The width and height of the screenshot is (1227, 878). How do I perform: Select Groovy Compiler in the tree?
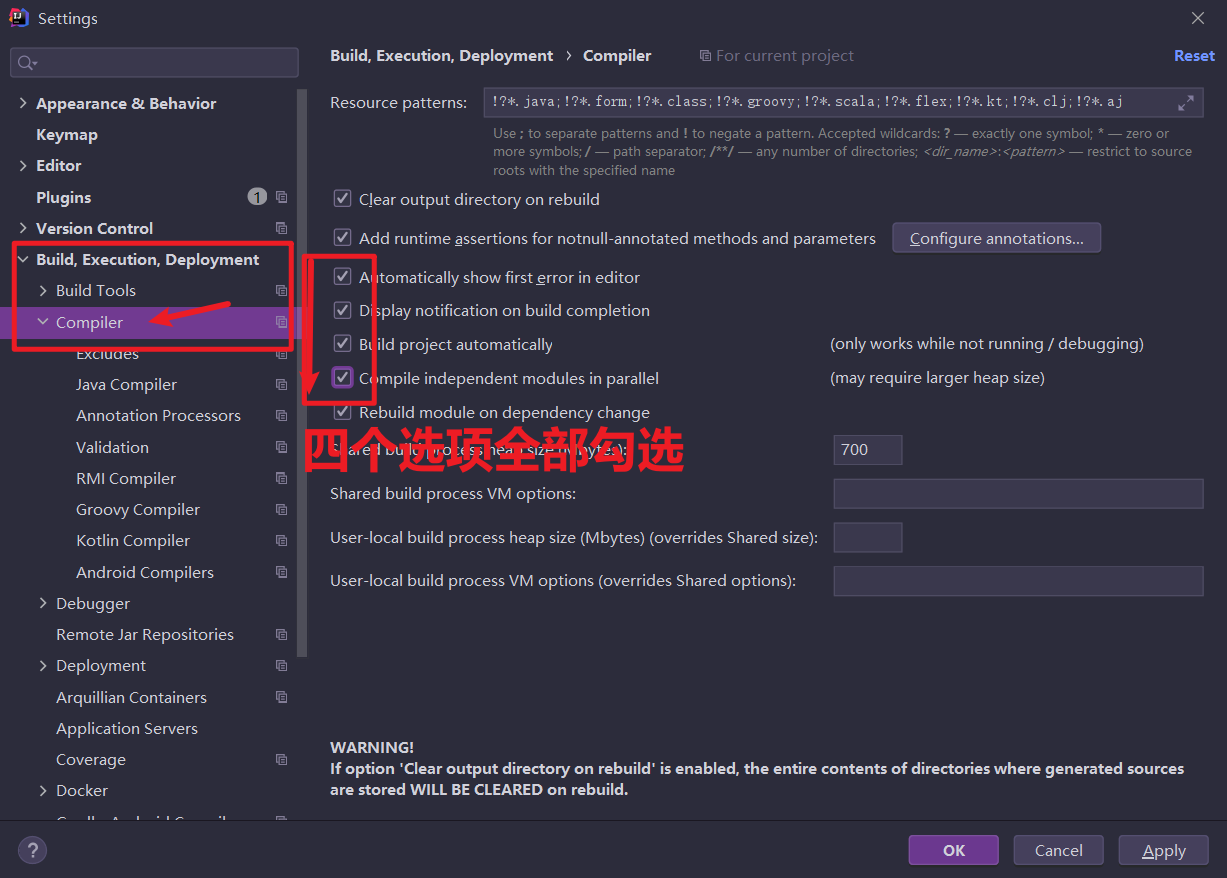[x=138, y=510]
